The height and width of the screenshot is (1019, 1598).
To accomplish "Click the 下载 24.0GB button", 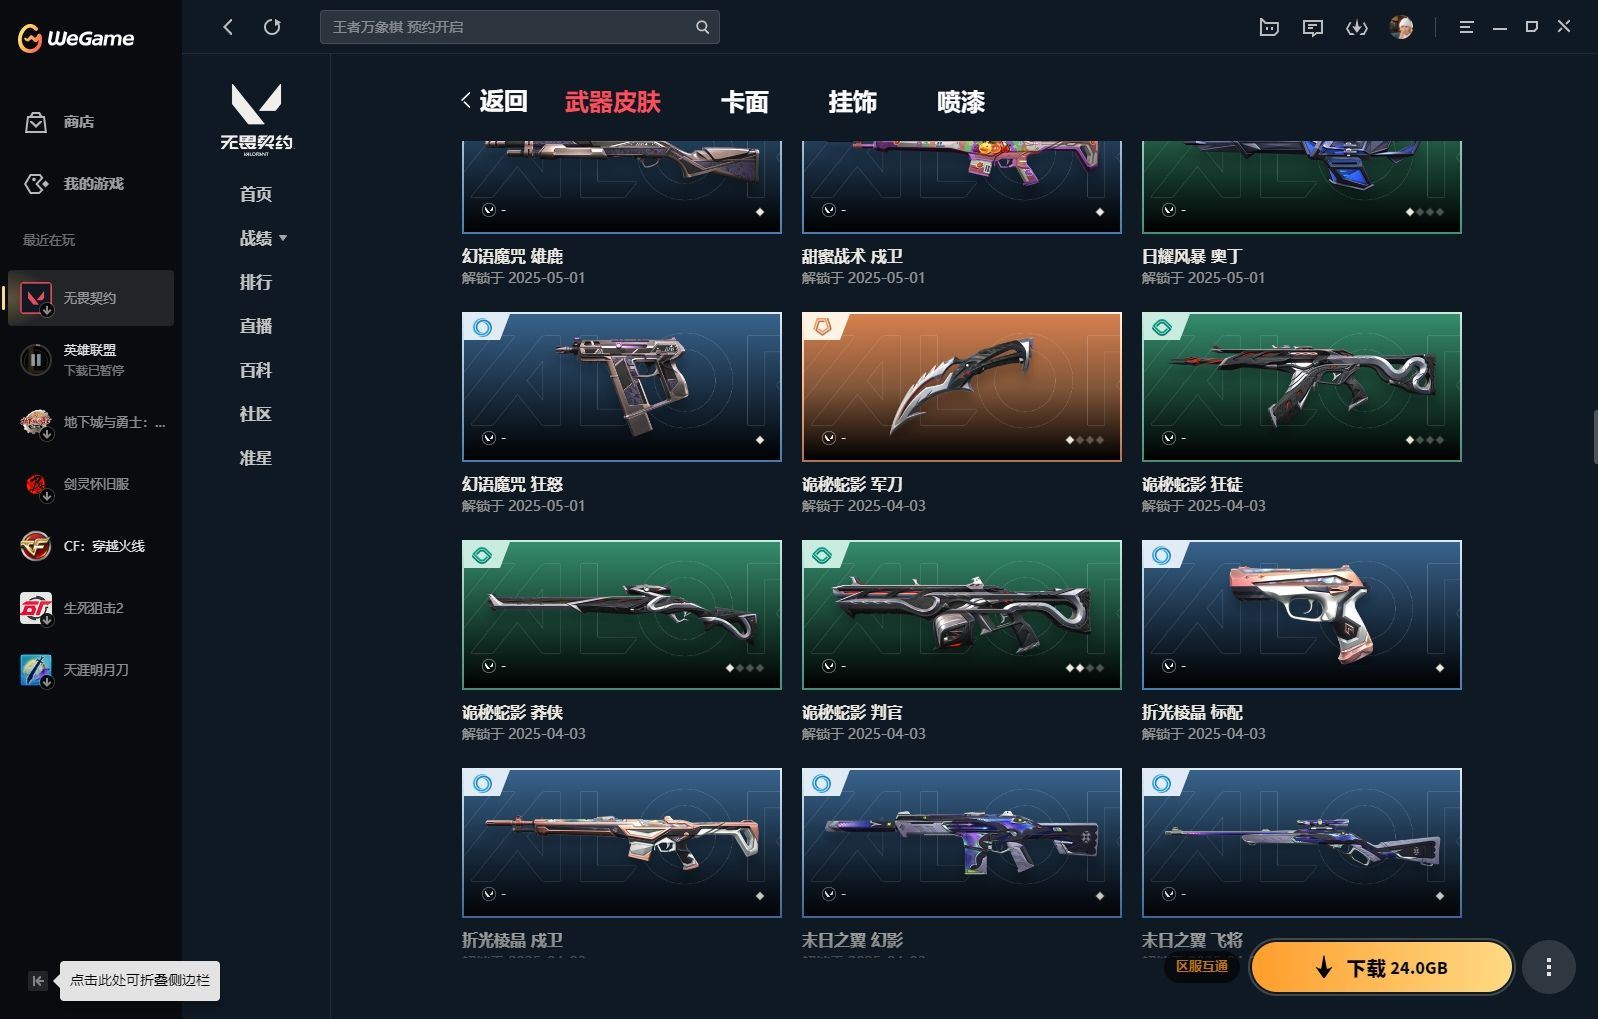I will (x=1382, y=967).
